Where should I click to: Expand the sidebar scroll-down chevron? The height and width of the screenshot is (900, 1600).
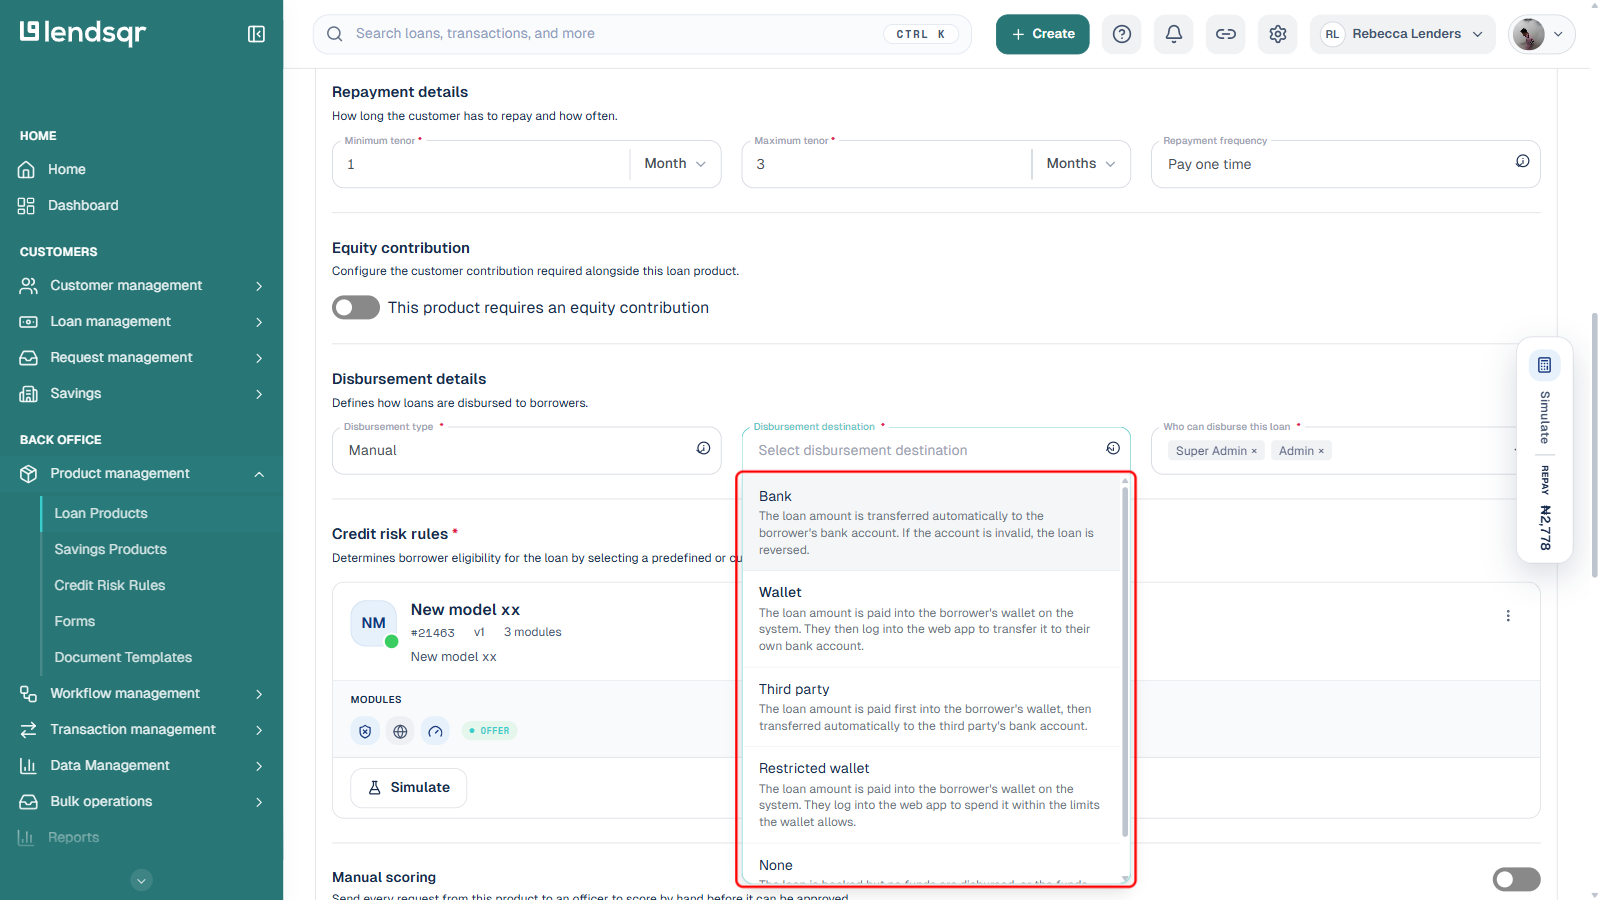[x=141, y=880]
